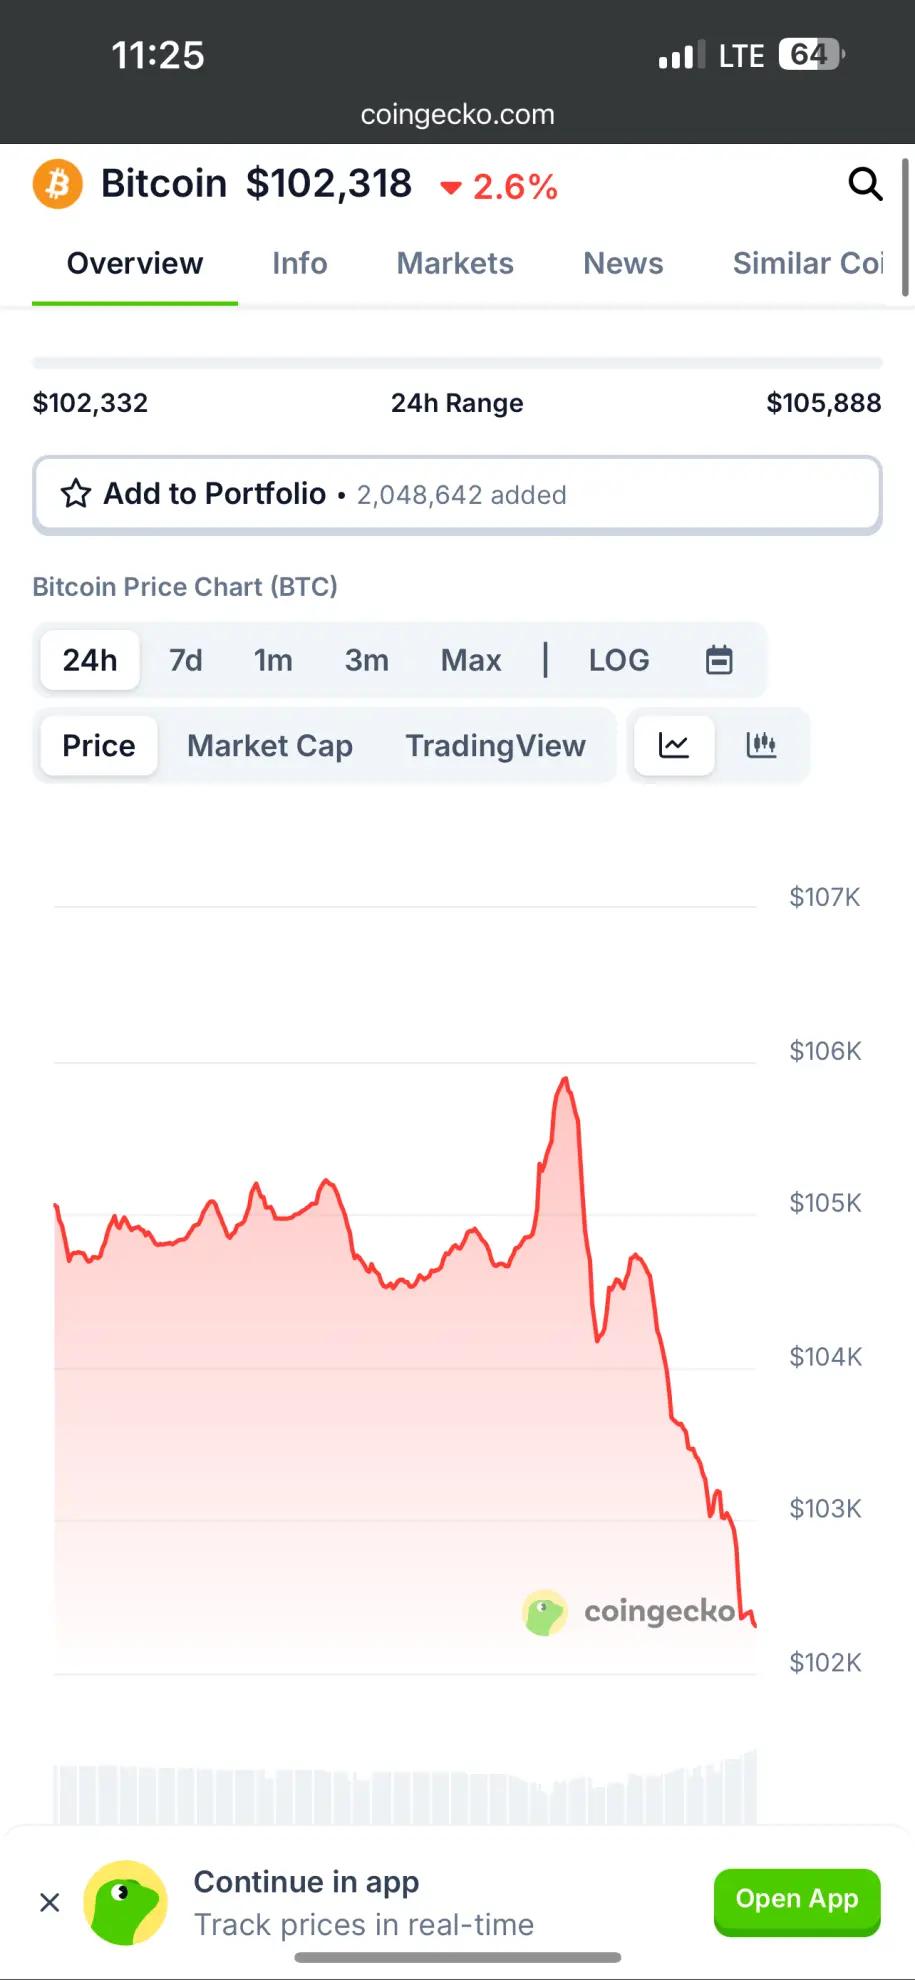Switch chart to Market Cap

click(270, 745)
